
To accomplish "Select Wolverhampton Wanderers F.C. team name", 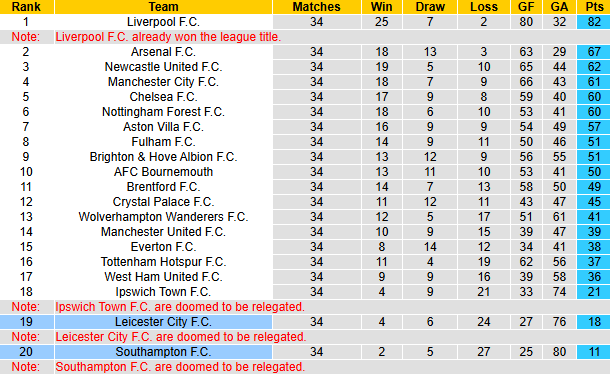I will click(x=163, y=217).
